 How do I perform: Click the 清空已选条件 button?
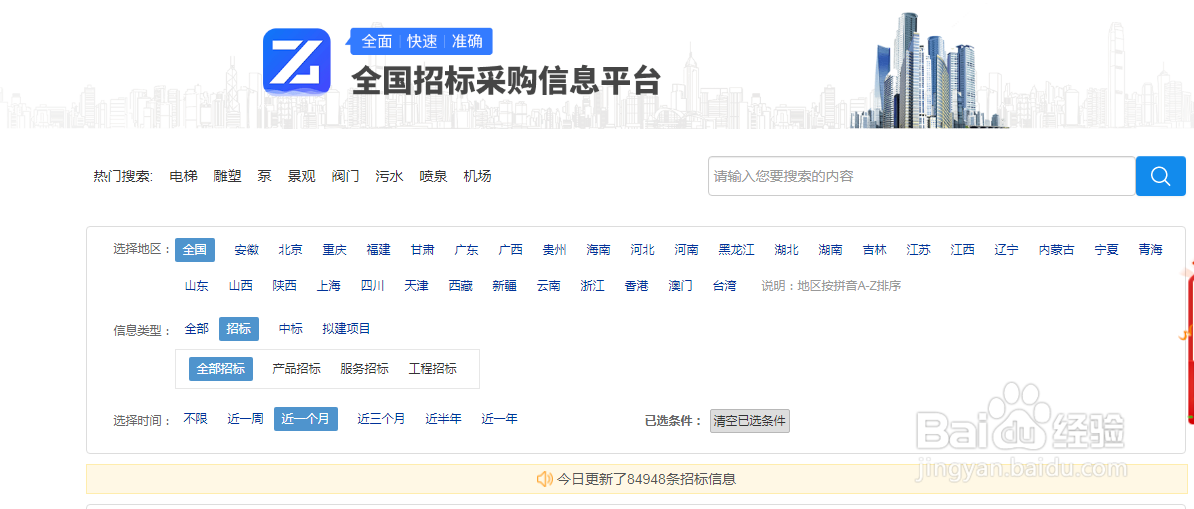(750, 421)
